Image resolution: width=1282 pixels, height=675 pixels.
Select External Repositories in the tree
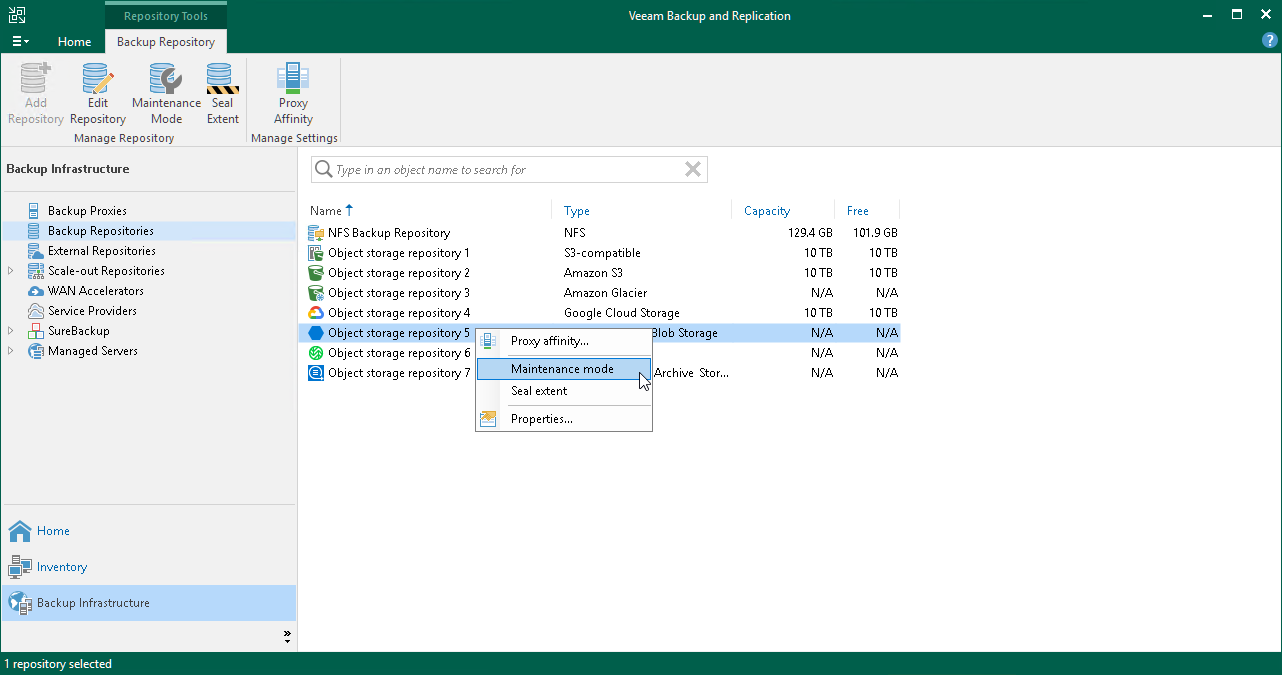[102, 251]
